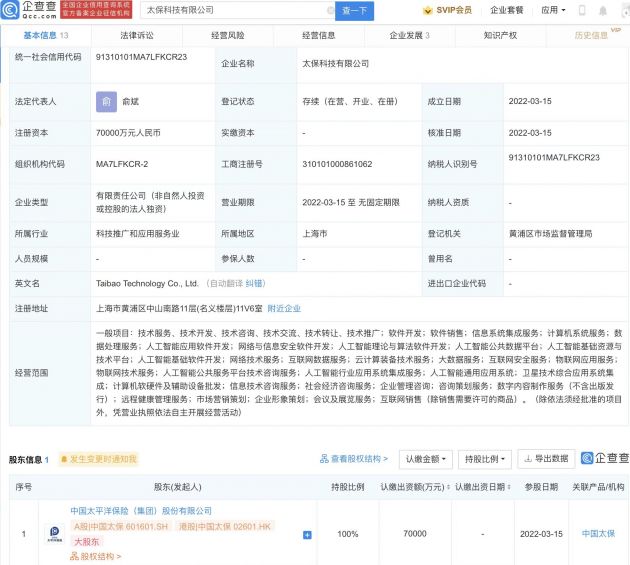Screen dimensions: 630x565
Task: Sort by 认缴出资额(万元) column
Action: pos(415,487)
